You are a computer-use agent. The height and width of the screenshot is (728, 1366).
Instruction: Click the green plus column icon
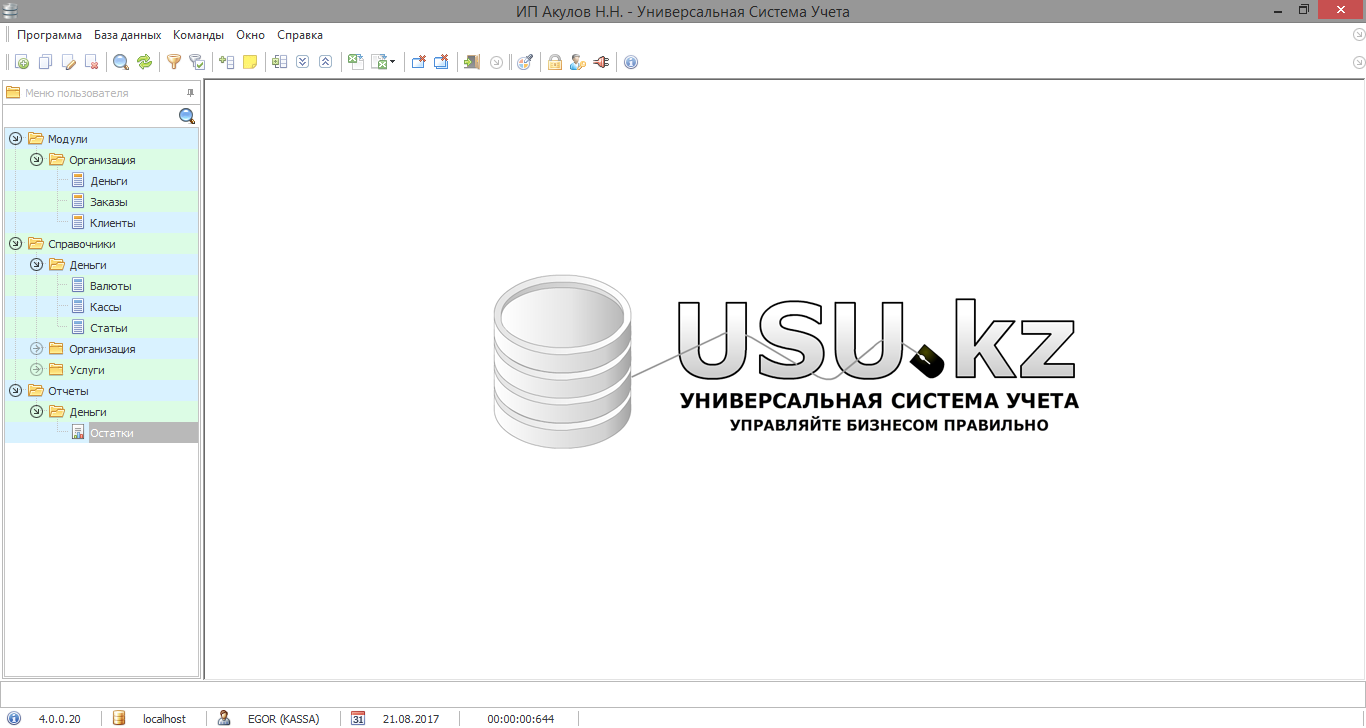tap(226, 62)
